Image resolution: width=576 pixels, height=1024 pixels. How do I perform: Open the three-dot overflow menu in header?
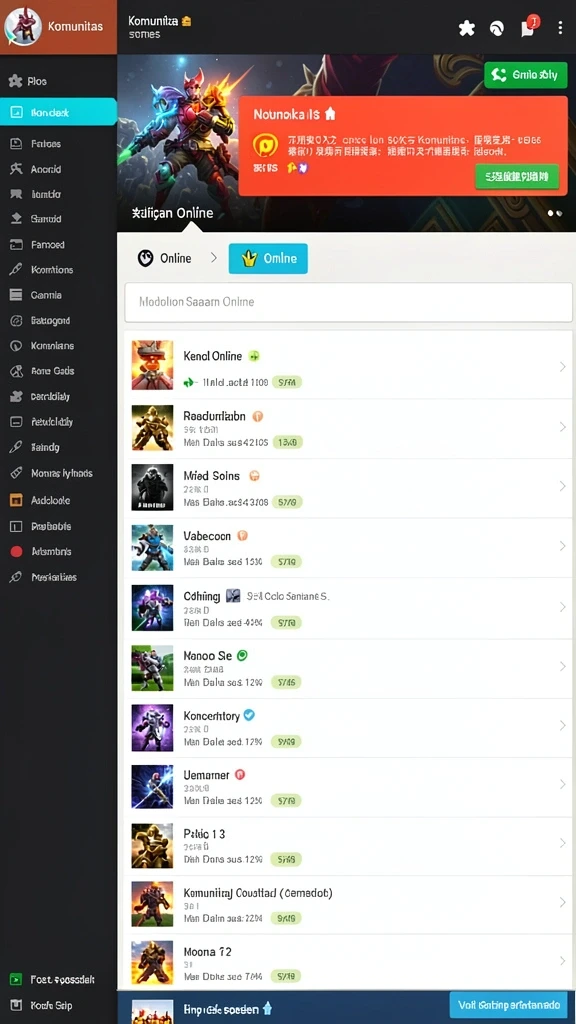560,27
